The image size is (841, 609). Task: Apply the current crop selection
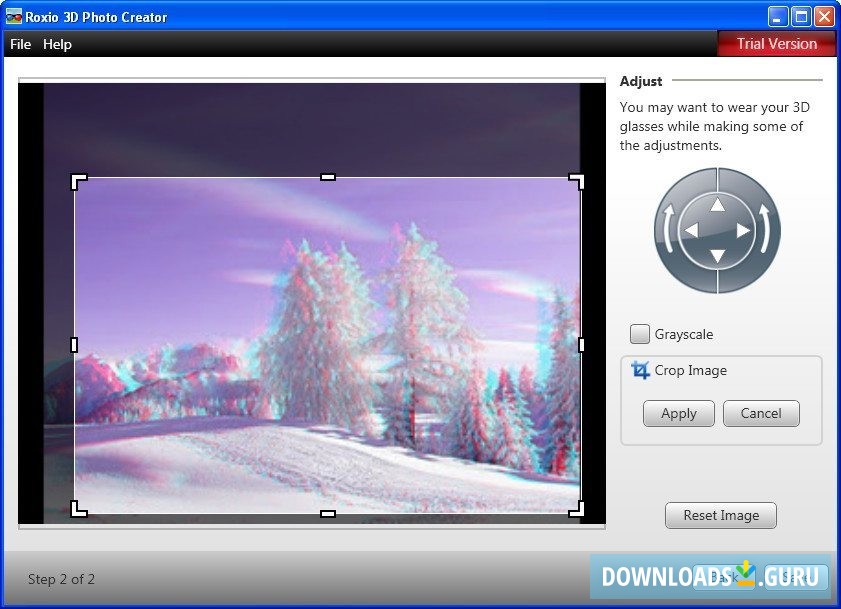tap(678, 413)
